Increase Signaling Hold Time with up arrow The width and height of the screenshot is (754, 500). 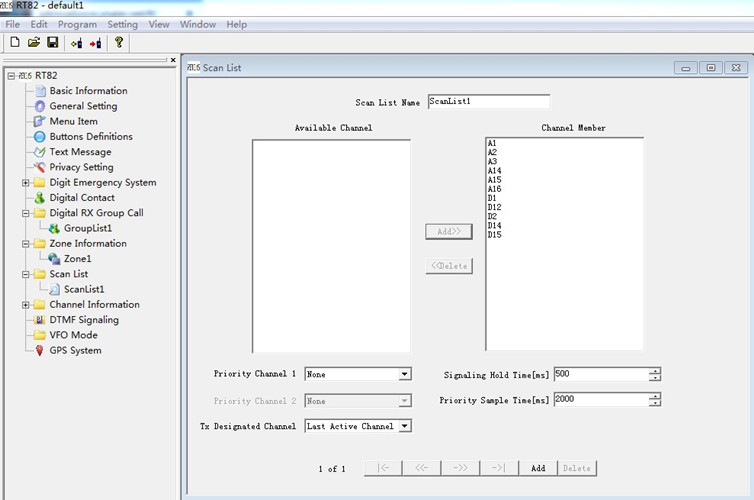(655, 371)
